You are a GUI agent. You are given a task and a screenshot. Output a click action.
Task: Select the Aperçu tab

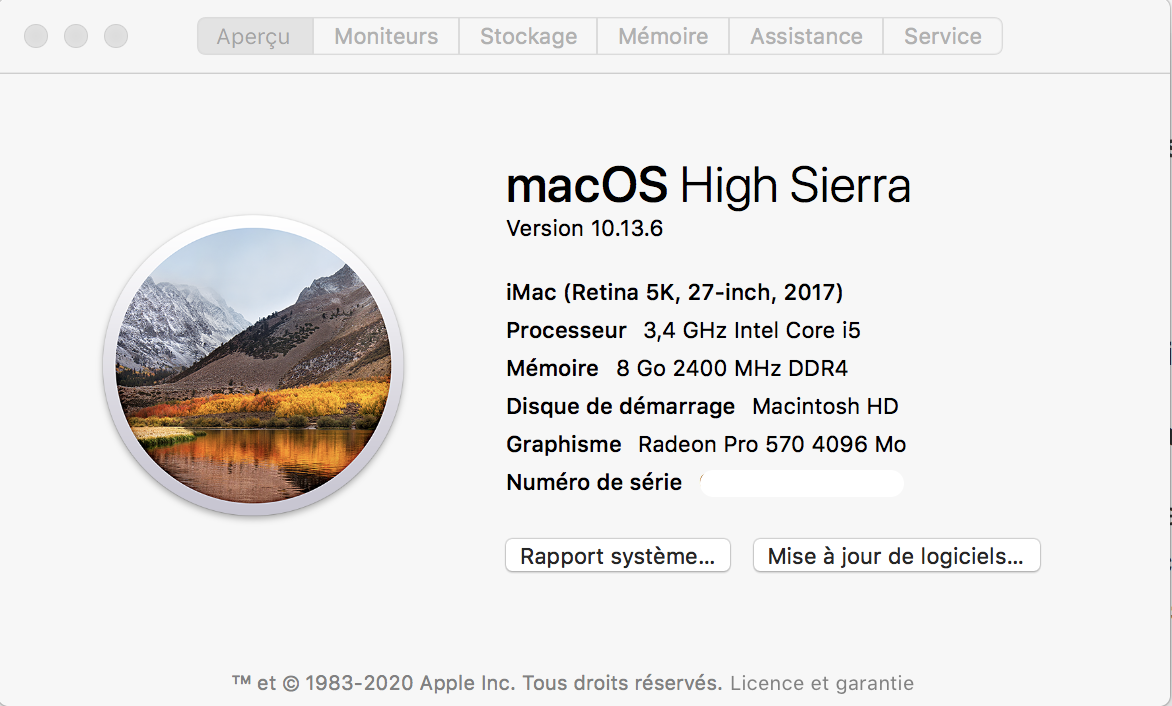[254, 36]
